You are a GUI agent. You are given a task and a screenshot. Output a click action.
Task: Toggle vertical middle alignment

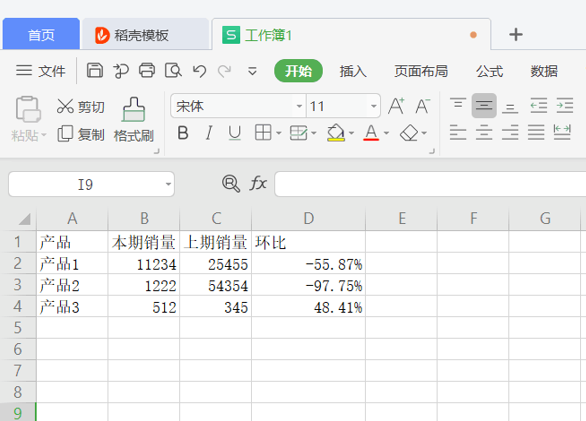[x=484, y=106]
